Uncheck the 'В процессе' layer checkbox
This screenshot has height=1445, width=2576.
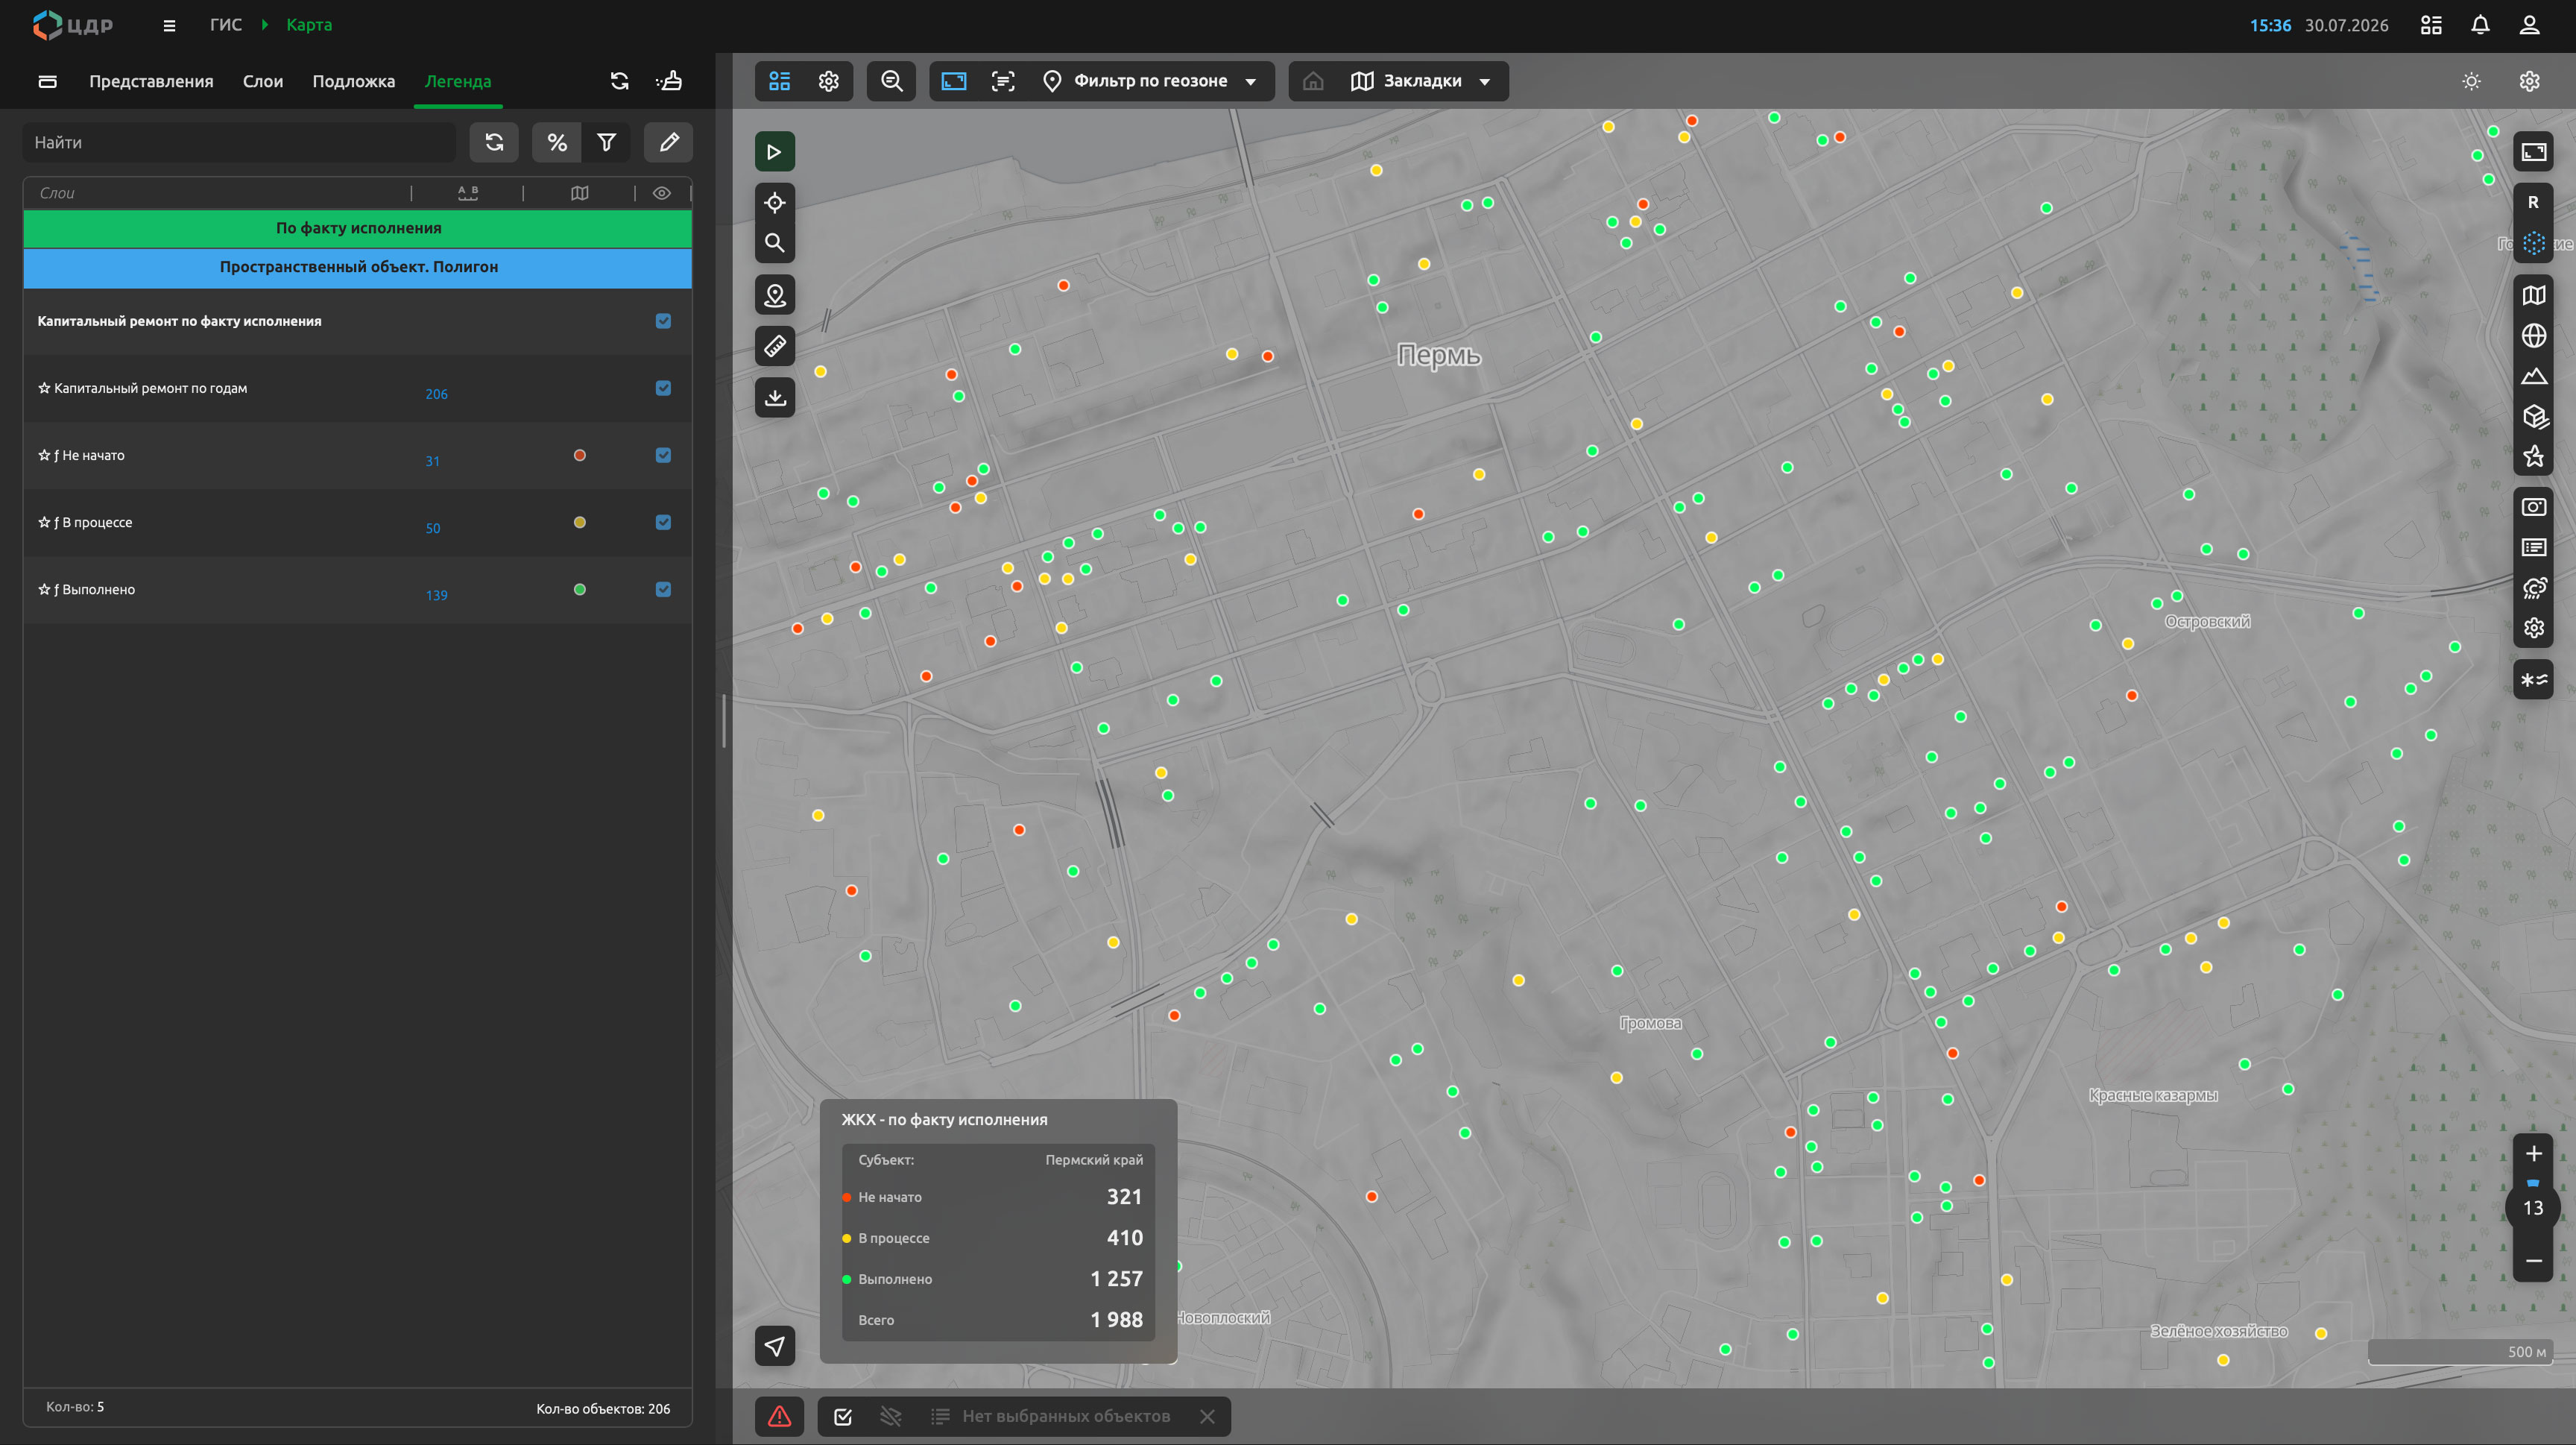click(663, 522)
